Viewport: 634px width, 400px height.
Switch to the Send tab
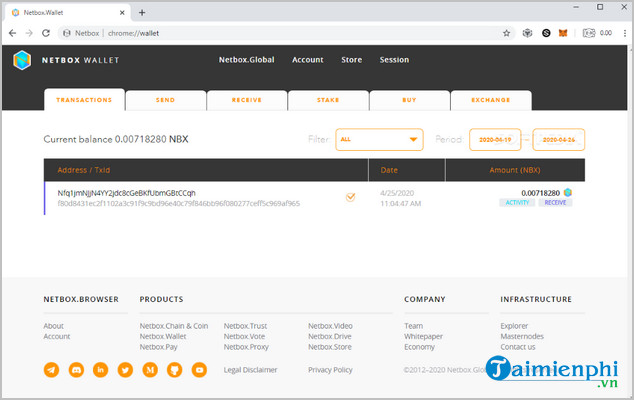tap(166, 100)
